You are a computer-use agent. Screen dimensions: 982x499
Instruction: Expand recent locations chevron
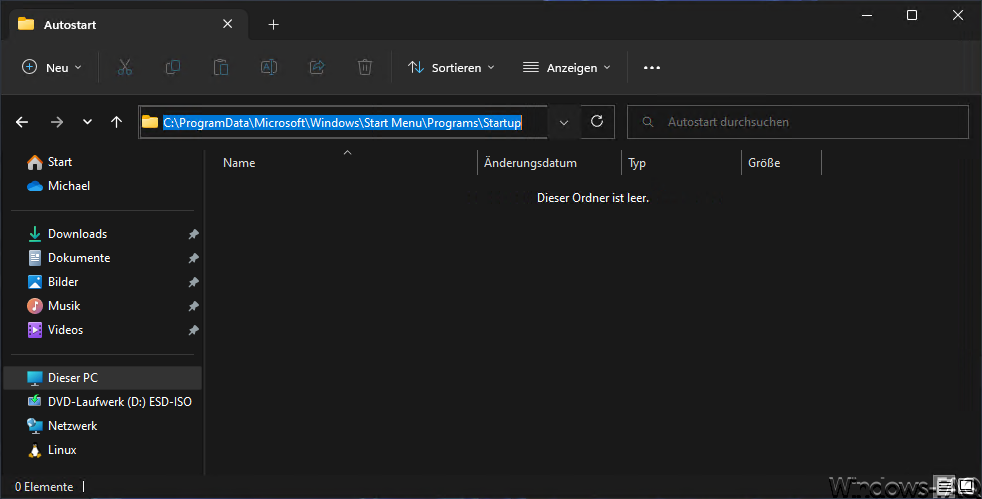(87, 122)
